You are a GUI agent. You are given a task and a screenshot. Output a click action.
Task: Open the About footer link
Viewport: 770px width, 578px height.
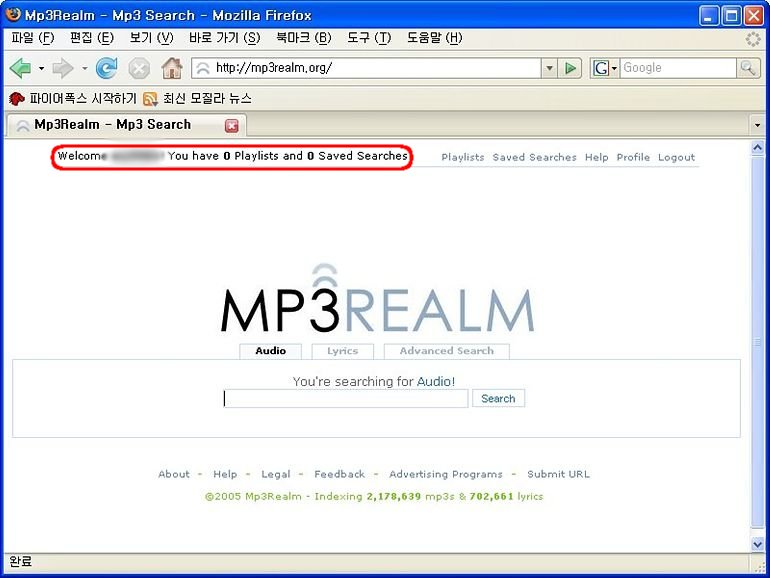pos(174,474)
